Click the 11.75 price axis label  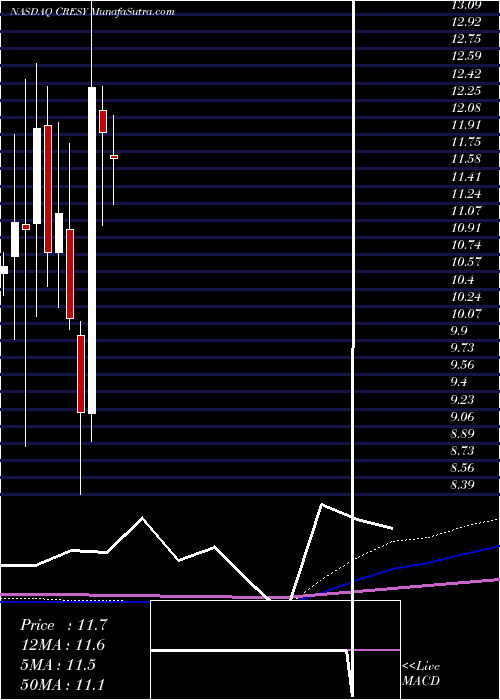(x=467, y=142)
